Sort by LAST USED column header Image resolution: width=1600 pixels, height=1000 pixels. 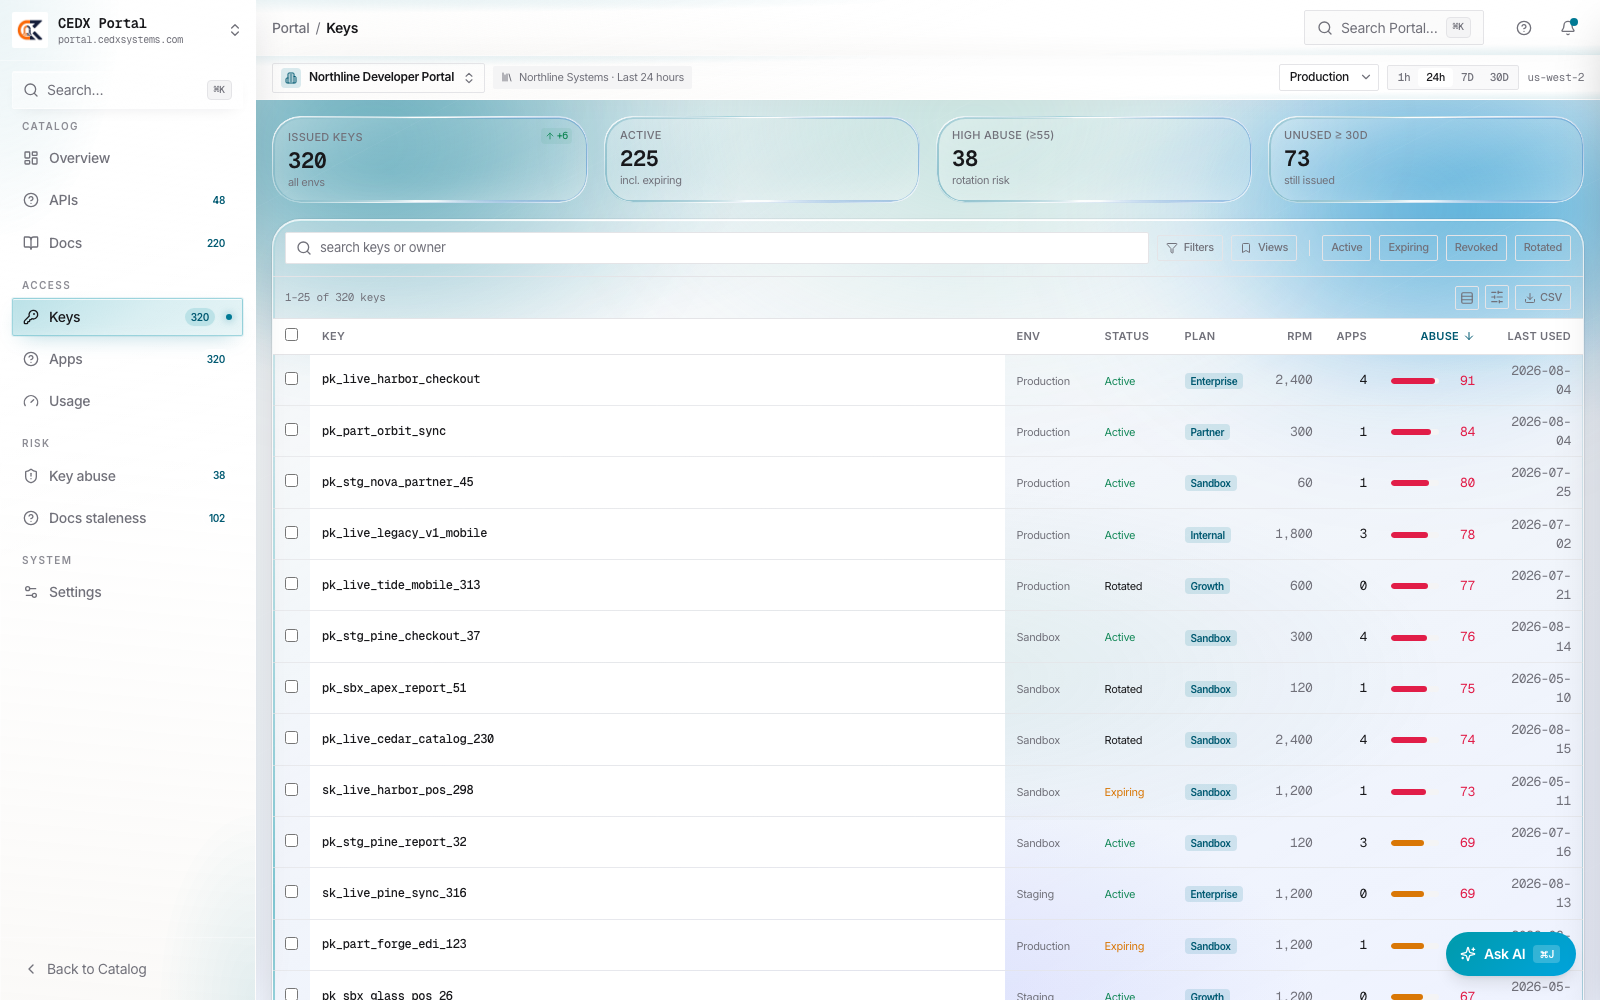click(x=1539, y=336)
